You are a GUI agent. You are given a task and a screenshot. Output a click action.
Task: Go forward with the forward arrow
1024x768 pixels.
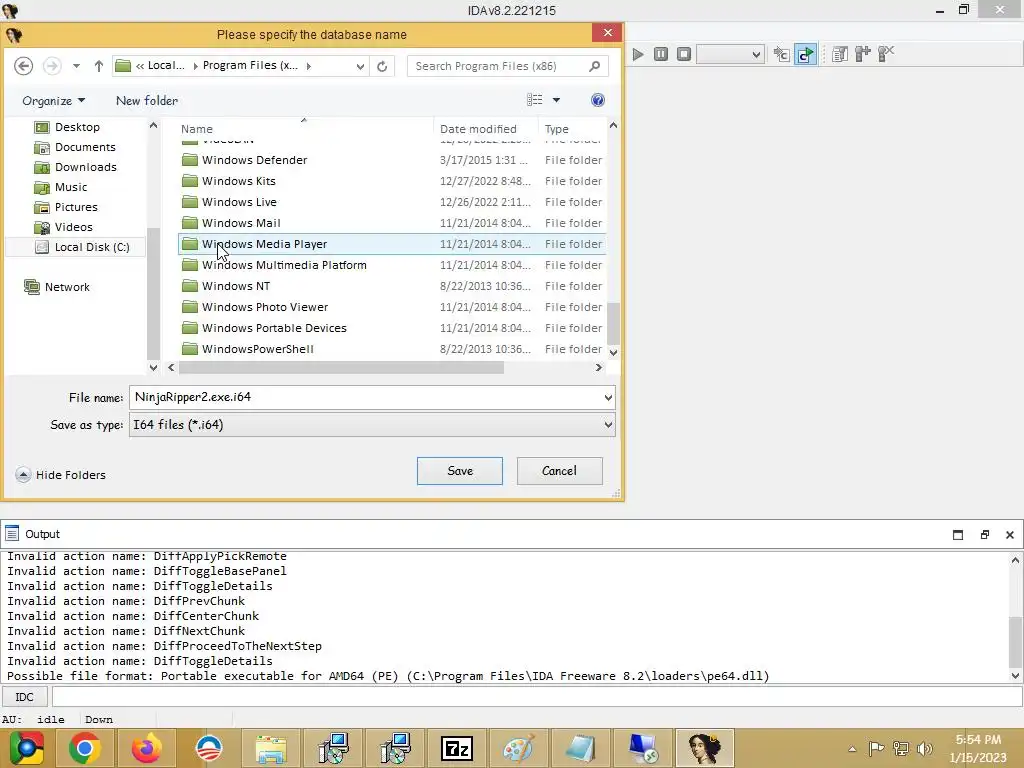(x=52, y=66)
